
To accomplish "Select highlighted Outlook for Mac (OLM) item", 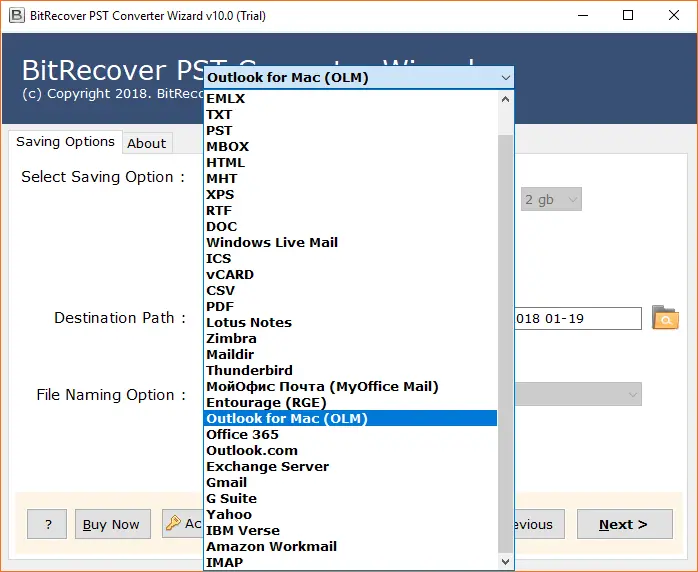I will tap(350, 418).
